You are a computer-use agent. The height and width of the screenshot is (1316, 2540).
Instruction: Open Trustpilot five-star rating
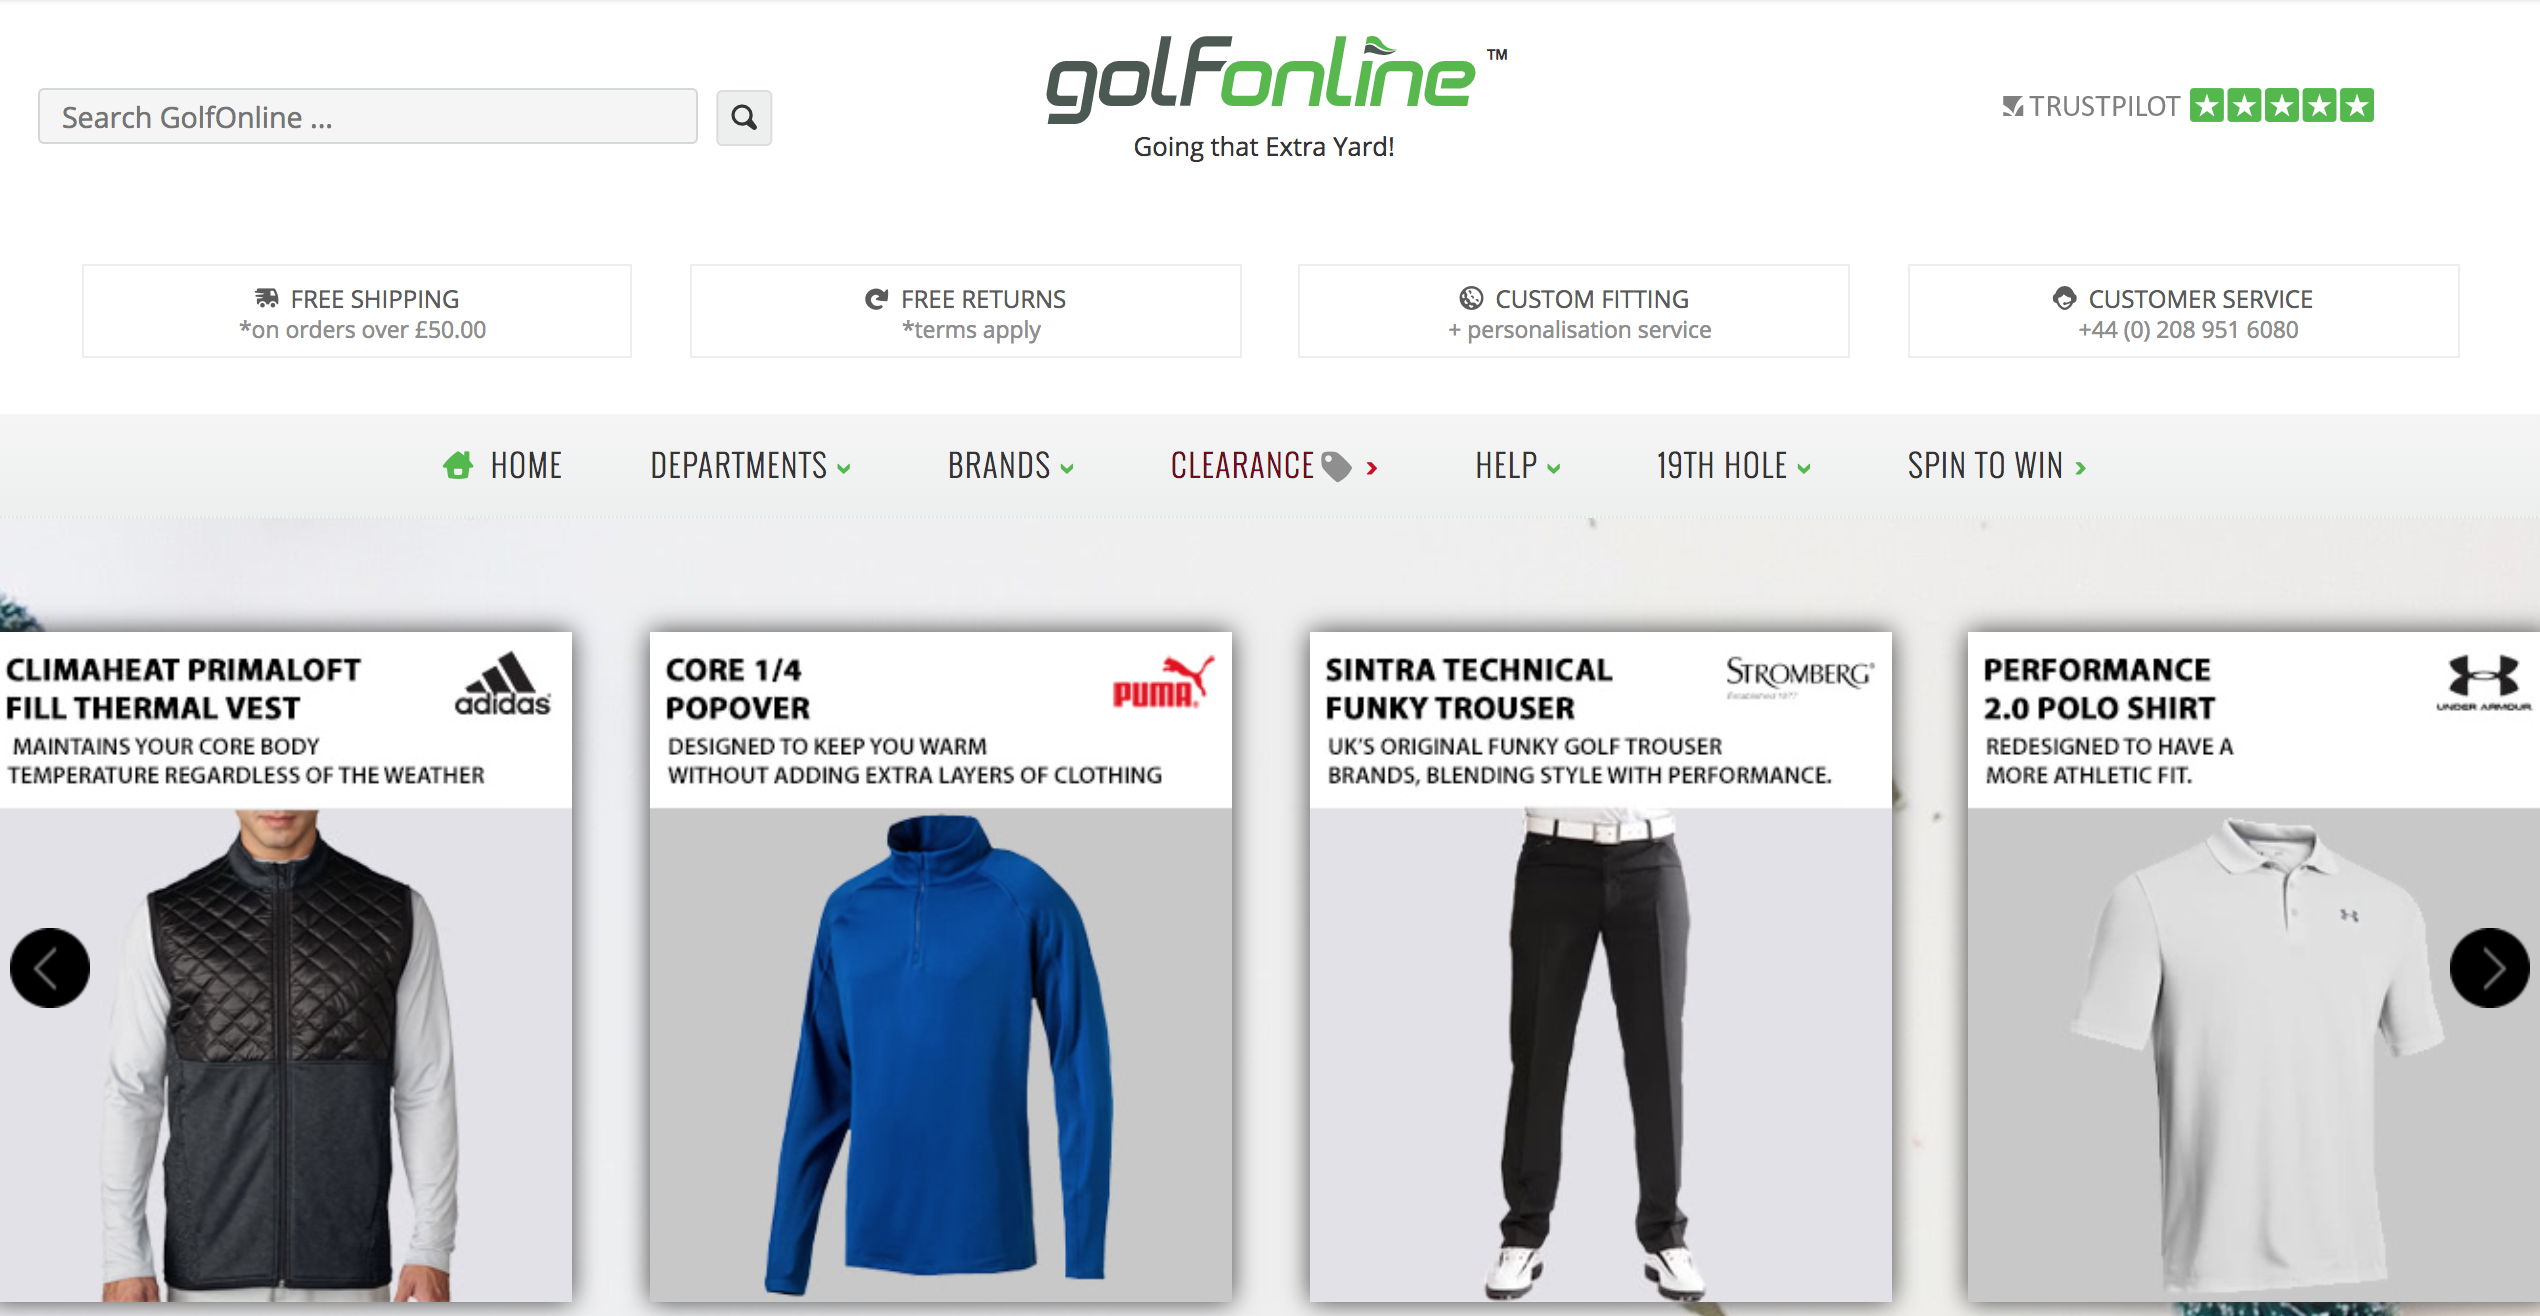point(2188,105)
